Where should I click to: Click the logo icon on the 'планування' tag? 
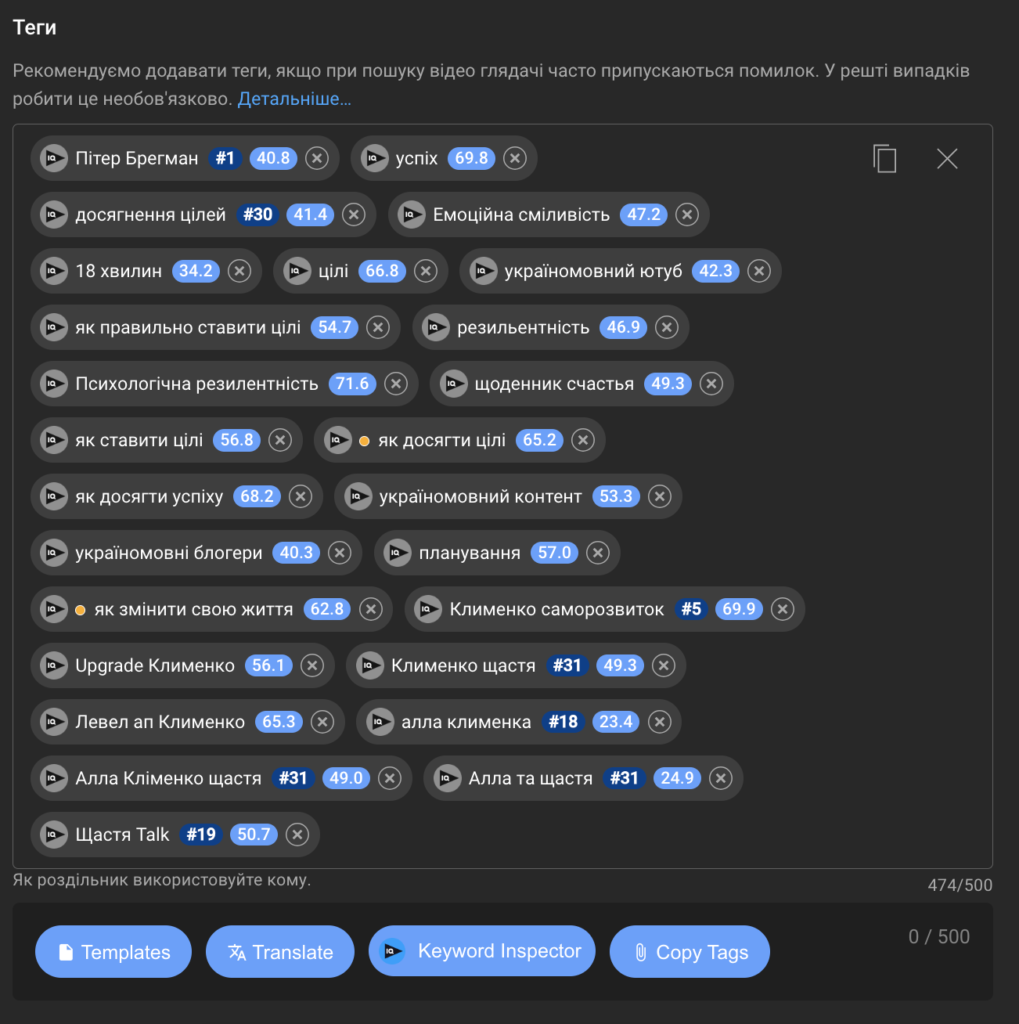[x=398, y=552]
